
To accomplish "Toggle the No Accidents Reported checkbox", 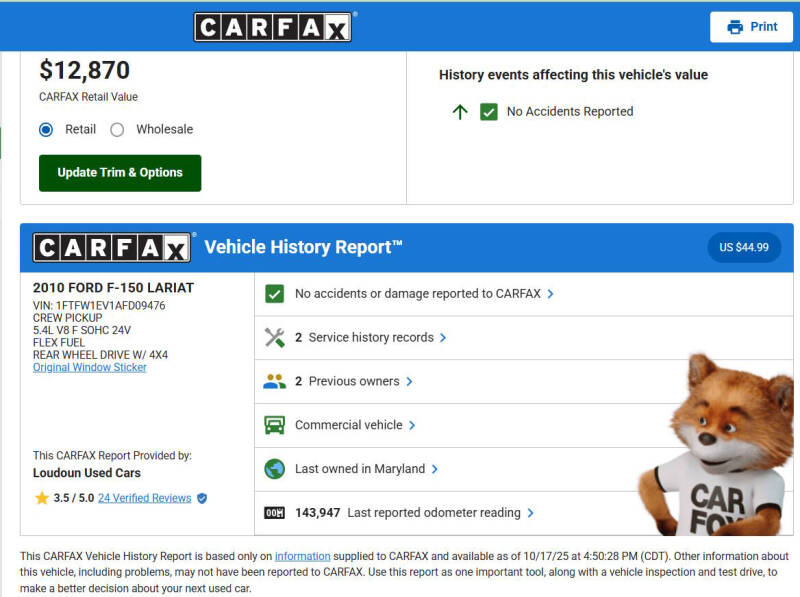I will pos(488,112).
